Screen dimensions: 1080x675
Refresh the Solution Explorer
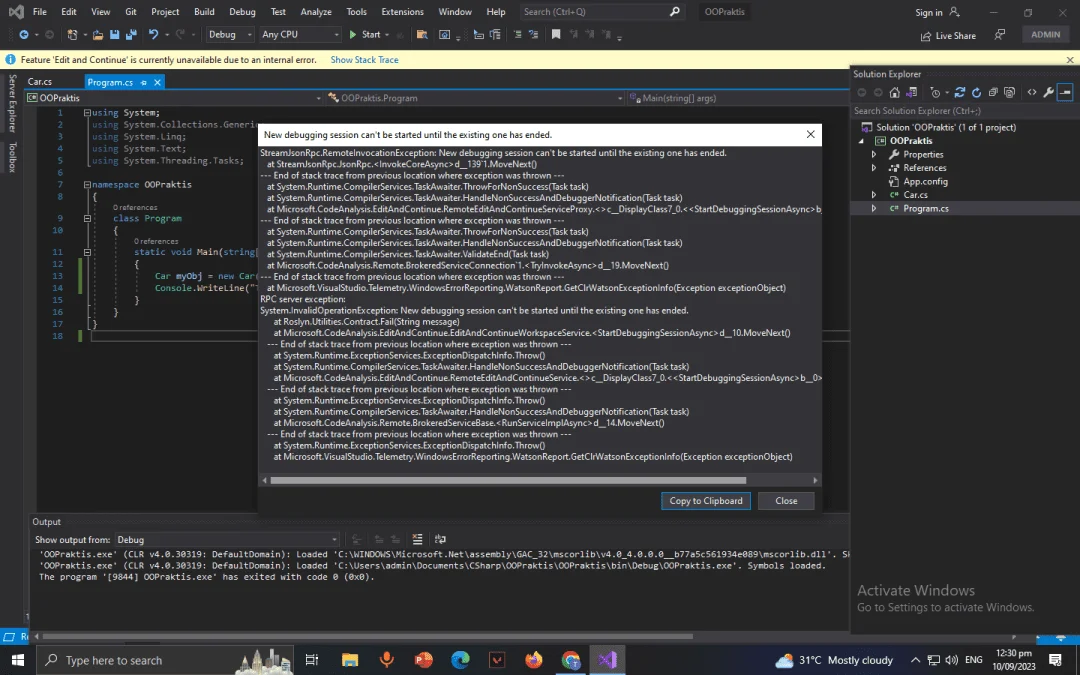pos(976,92)
